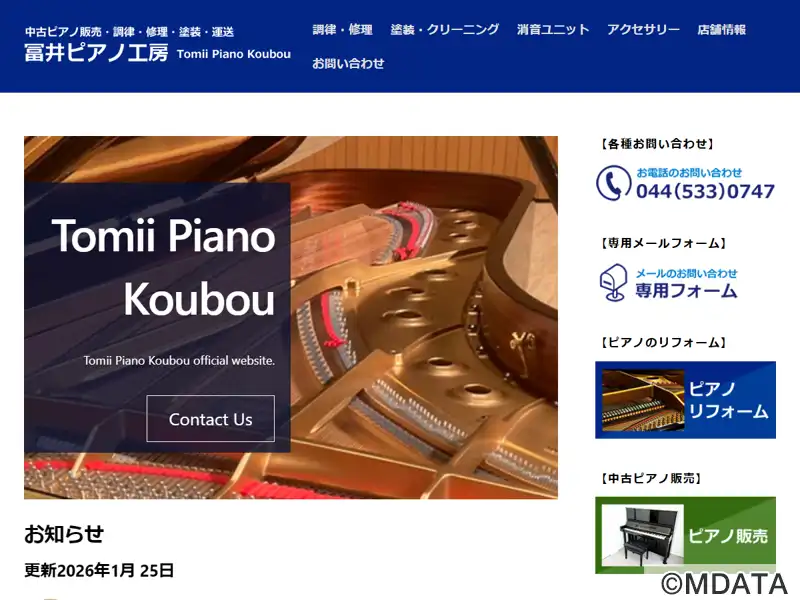The image size is (800, 600).
Task: Open the 調律・修理 menu item
Action: pyautogui.click(x=342, y=30)
